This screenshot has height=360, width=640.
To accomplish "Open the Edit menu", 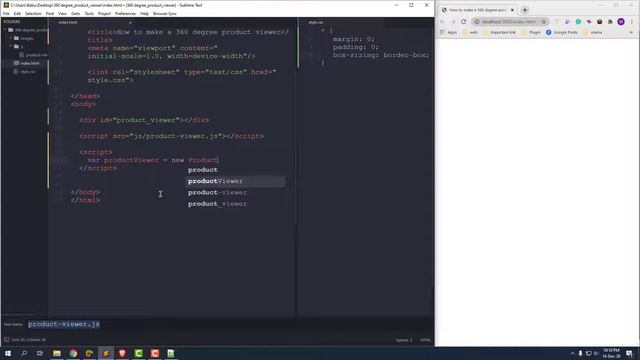I will pyautogui.click(x=17, y=13).
